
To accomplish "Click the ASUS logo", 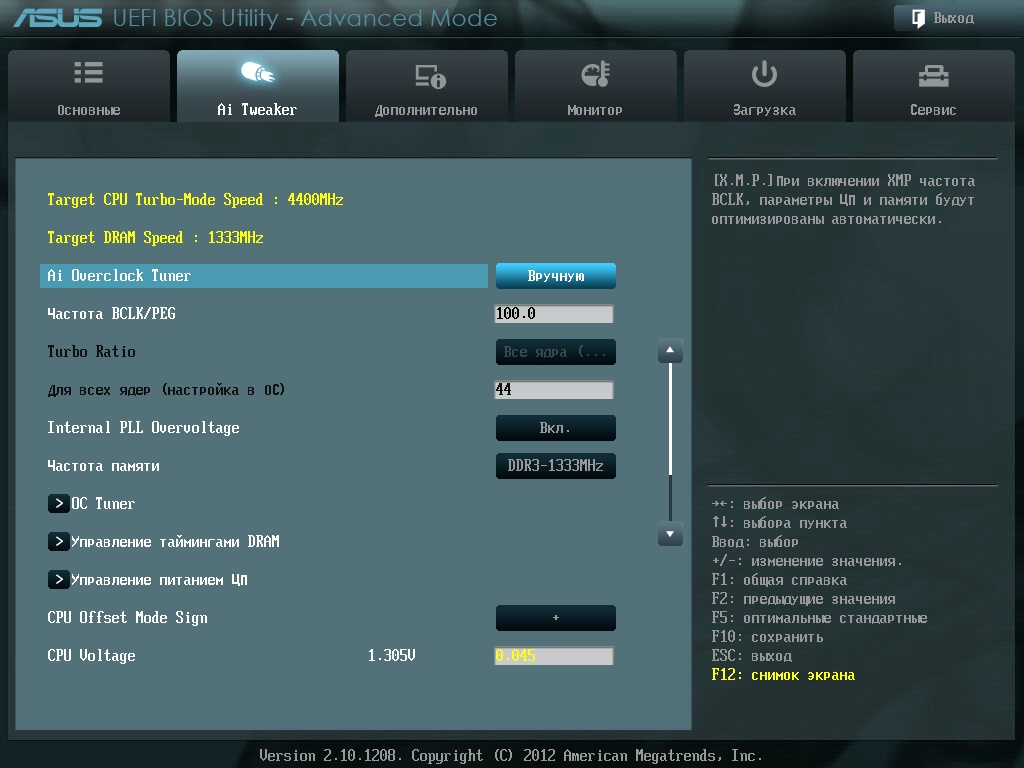I will 58,18.
